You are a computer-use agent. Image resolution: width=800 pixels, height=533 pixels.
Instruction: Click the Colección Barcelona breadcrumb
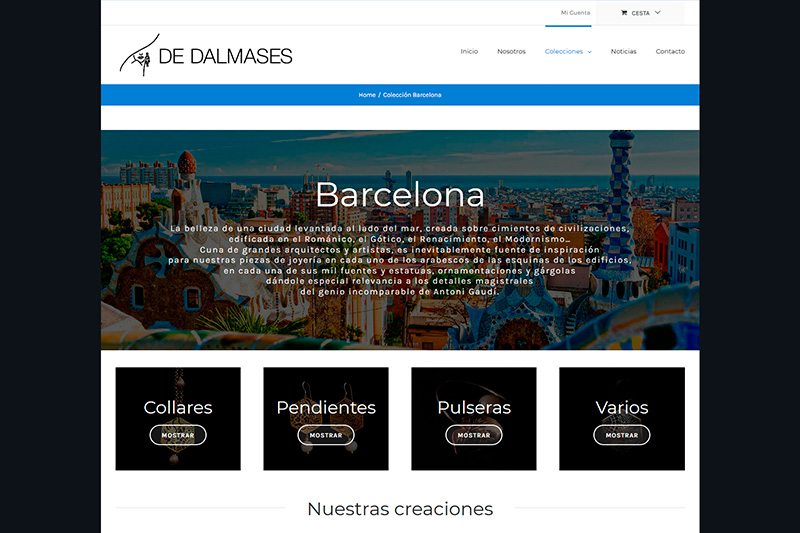click(412, 95)
